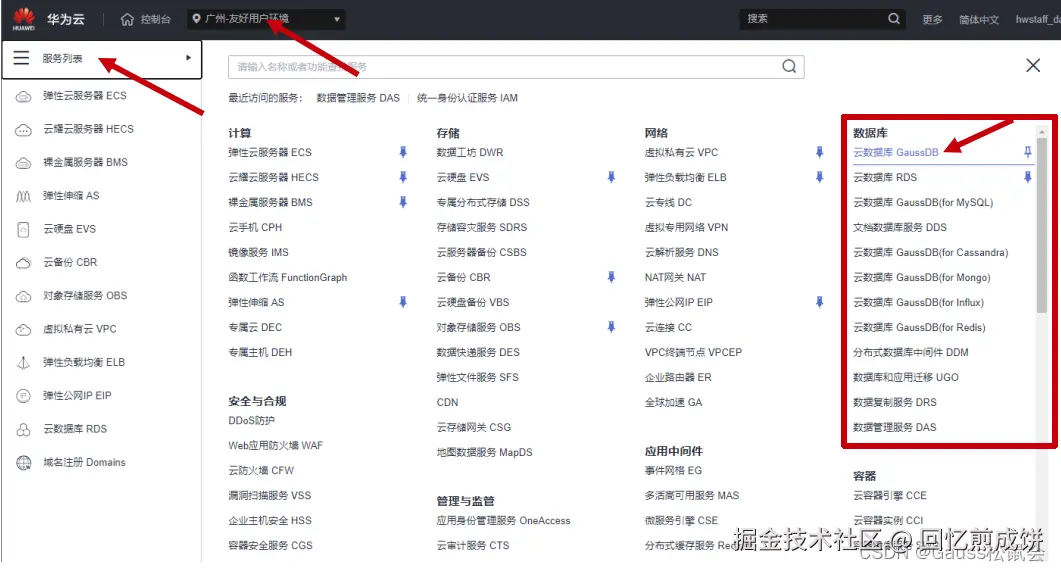
Task: Click the RDS database sidebar icon
Action: tap(24, 429)
